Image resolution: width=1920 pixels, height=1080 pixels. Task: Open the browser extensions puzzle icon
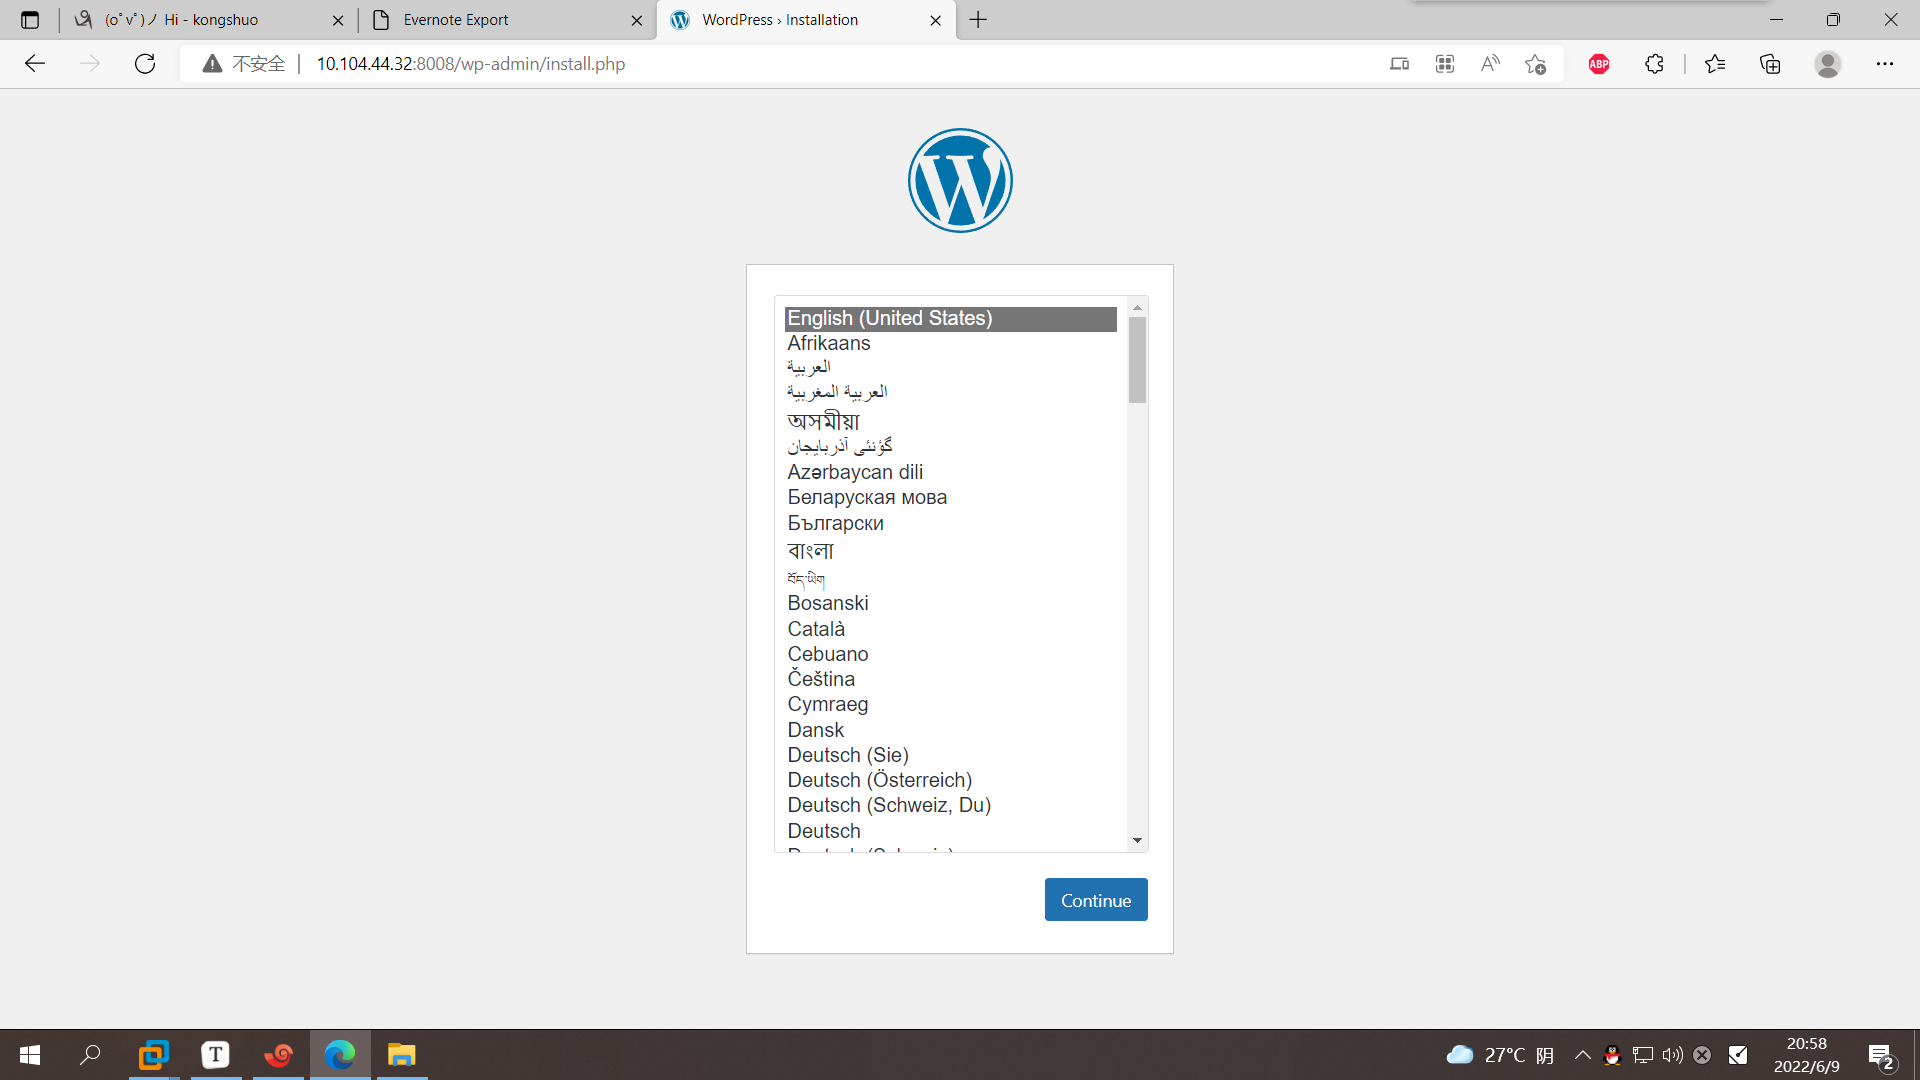[1654, 64]
